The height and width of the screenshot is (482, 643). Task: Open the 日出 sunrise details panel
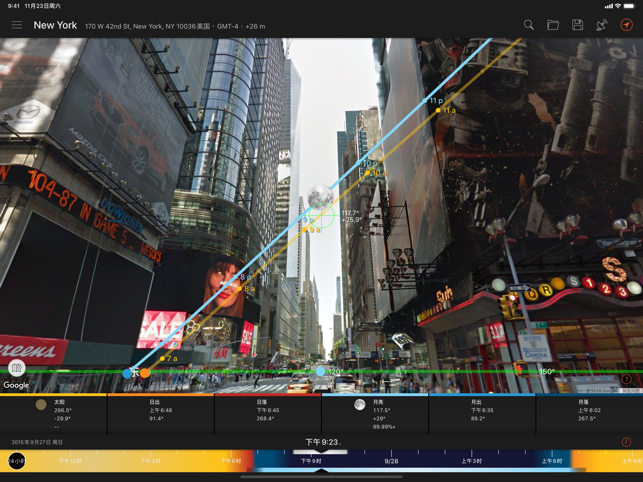pyautogui.click(x=161, y=414)
